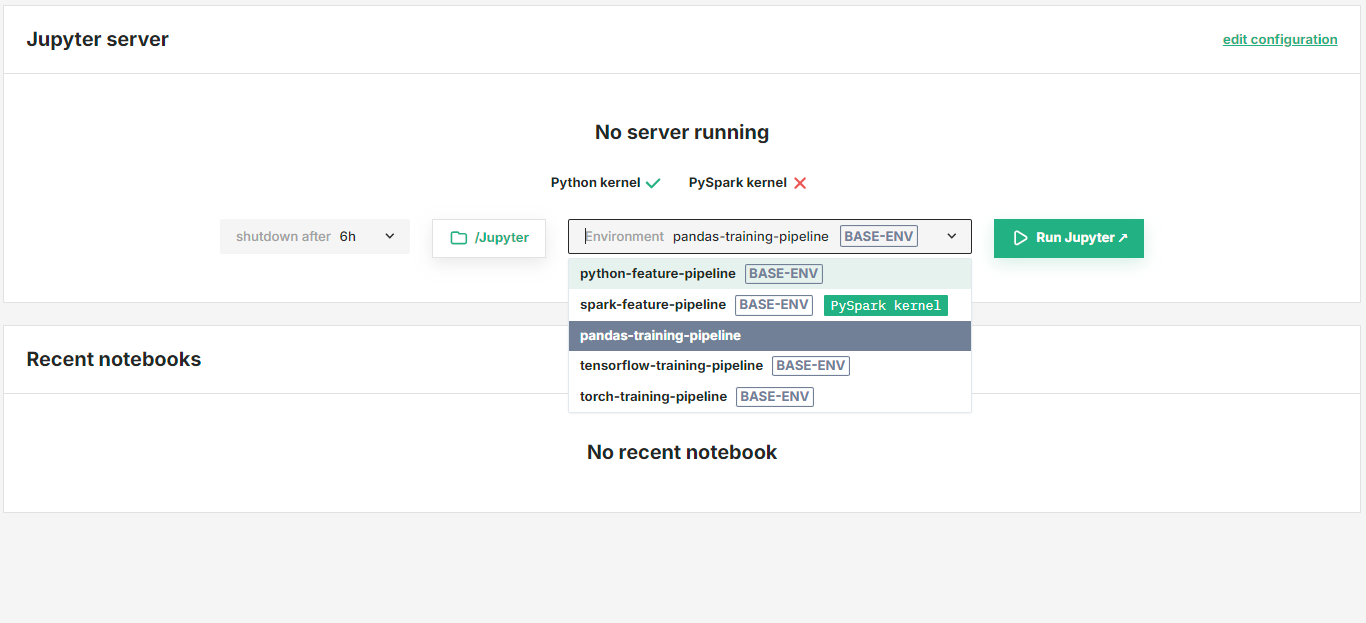Click the green checkmark beside Python kernel
Image resolution: width=1366 pixels, height=623 pixels.
(x=655, y=182)
